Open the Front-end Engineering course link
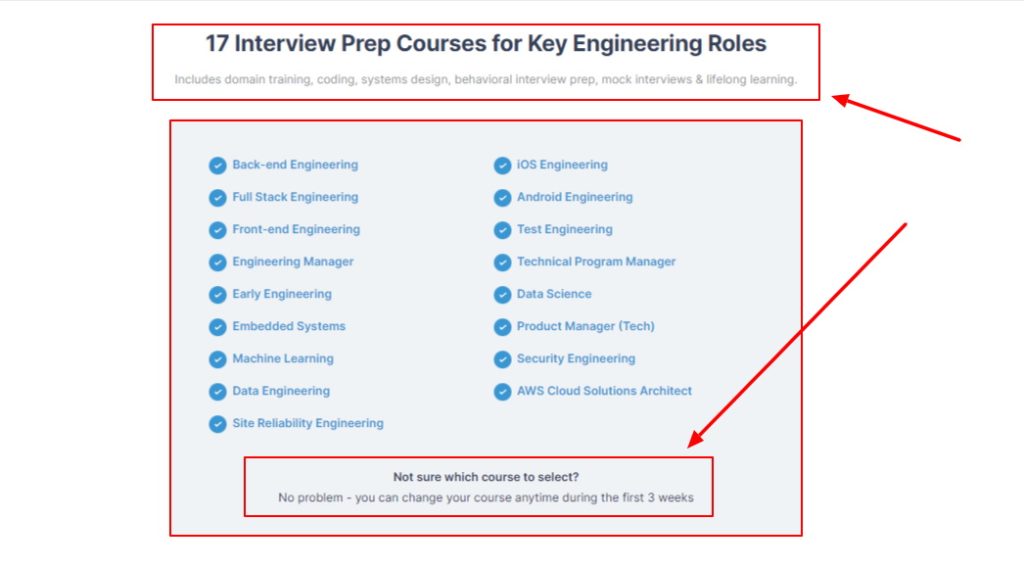Screen dimensions: 1024x569 (296, 229)
